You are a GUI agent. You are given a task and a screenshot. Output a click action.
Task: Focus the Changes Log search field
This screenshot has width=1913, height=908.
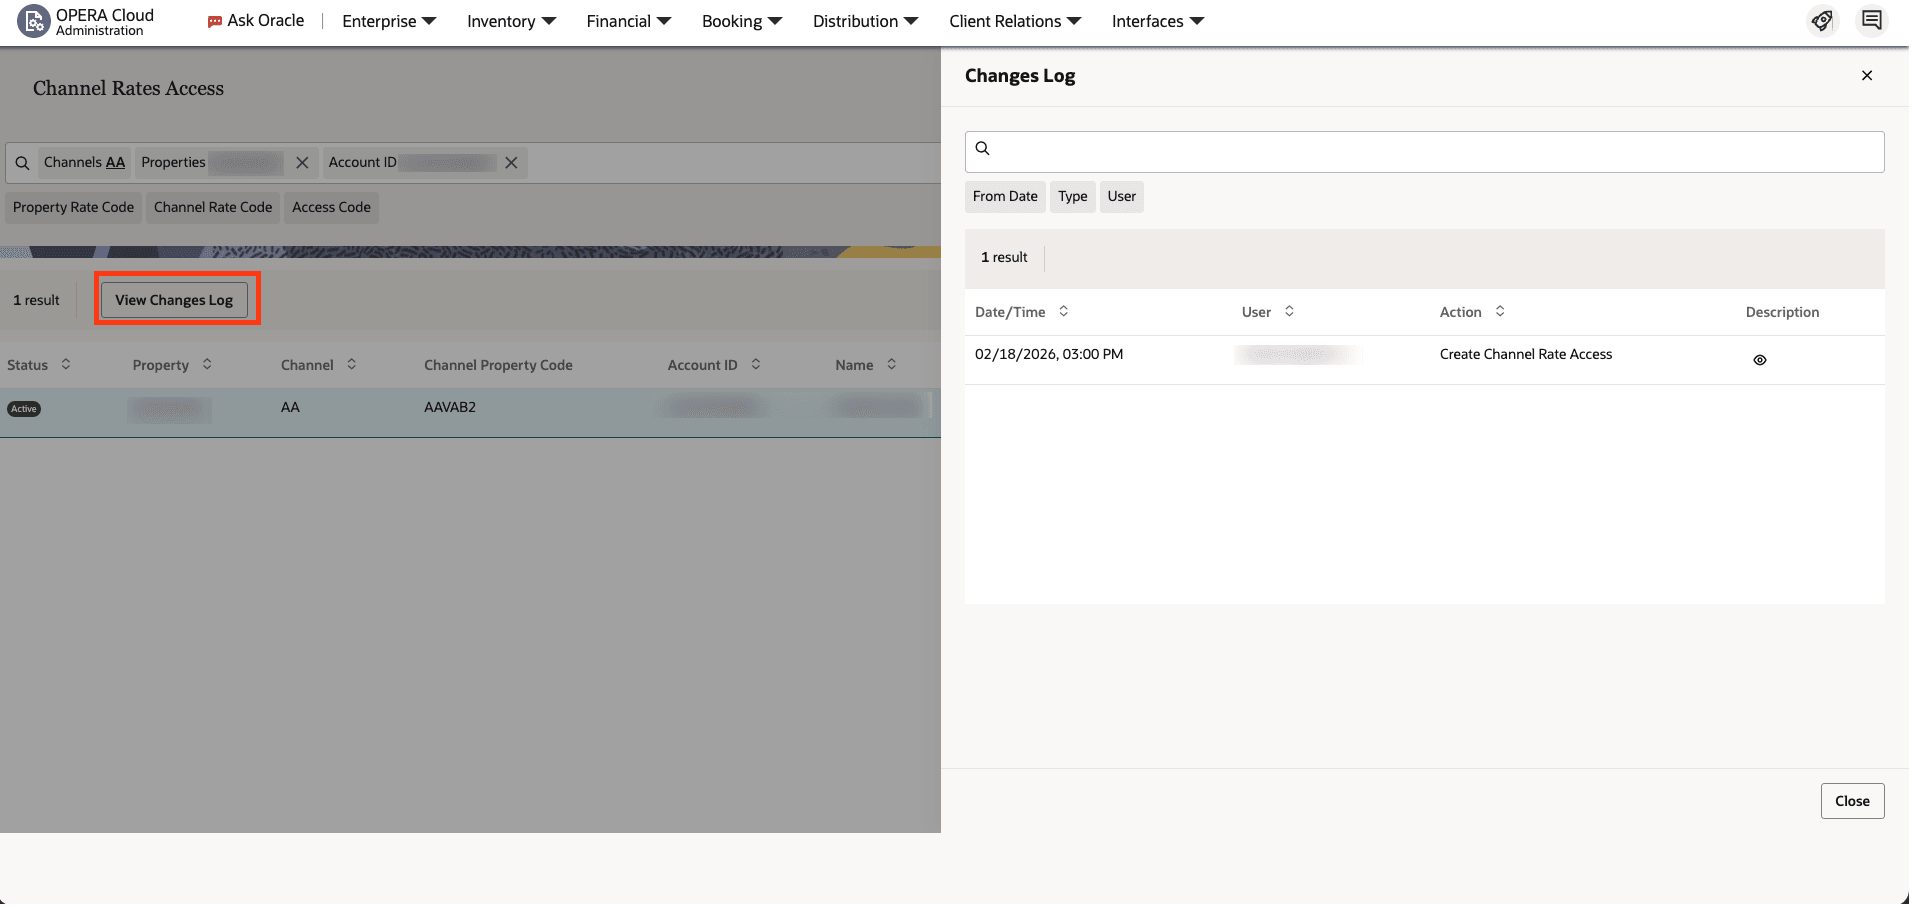click(x=1424, y=152)
